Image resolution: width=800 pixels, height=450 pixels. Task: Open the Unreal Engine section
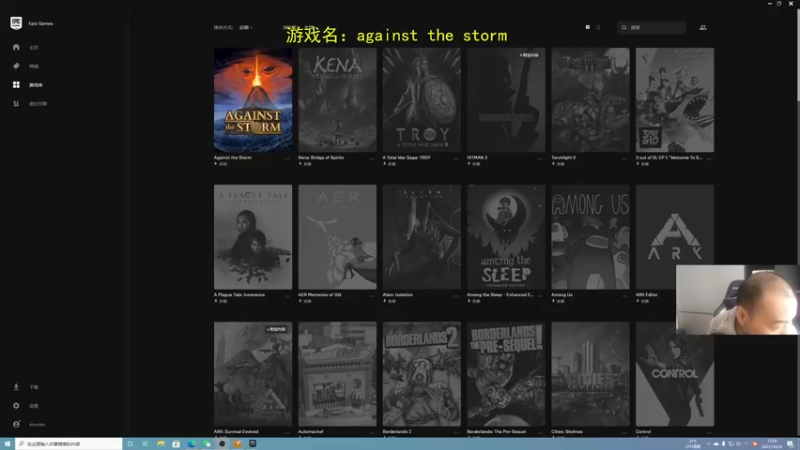point(16,104)
